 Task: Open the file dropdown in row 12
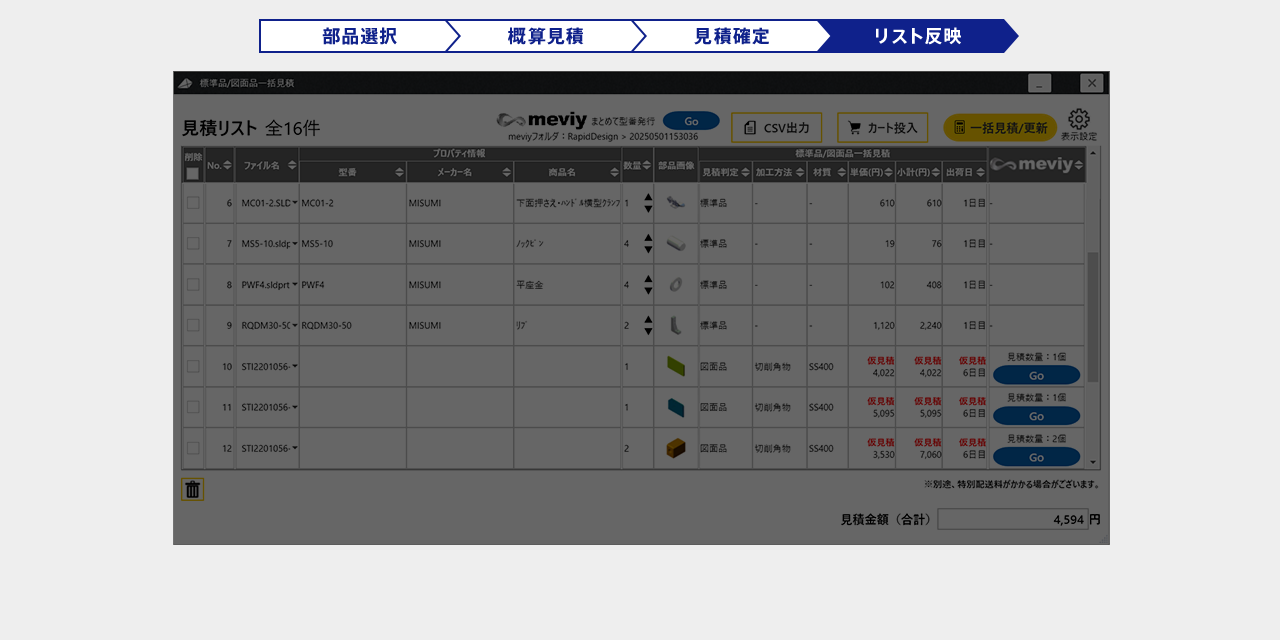[x=295, y=449]
